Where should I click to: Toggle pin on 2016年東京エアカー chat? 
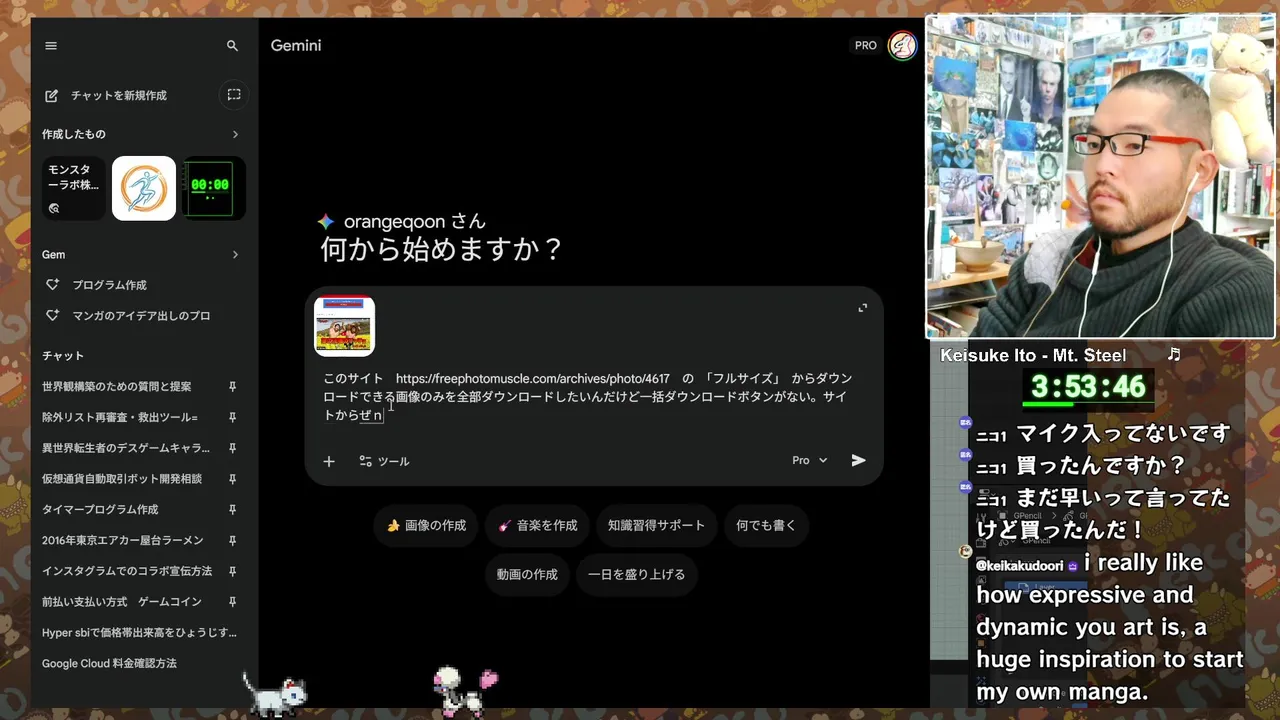pyautogui.click(x=232, y=541)
